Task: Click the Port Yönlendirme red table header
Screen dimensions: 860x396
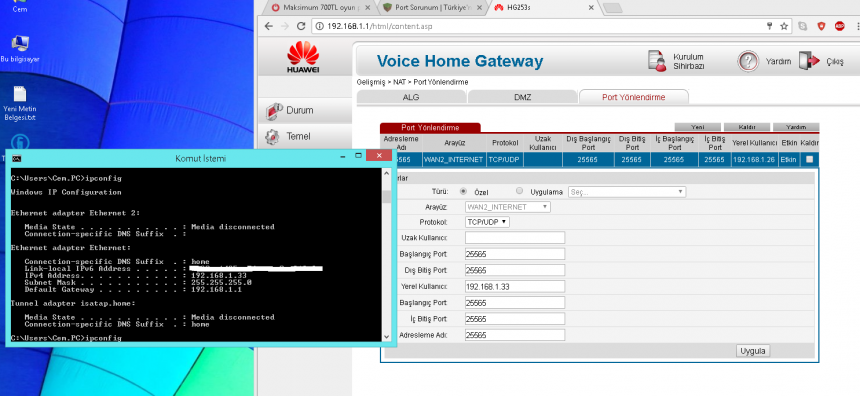Action: click(x=430, y=127)
